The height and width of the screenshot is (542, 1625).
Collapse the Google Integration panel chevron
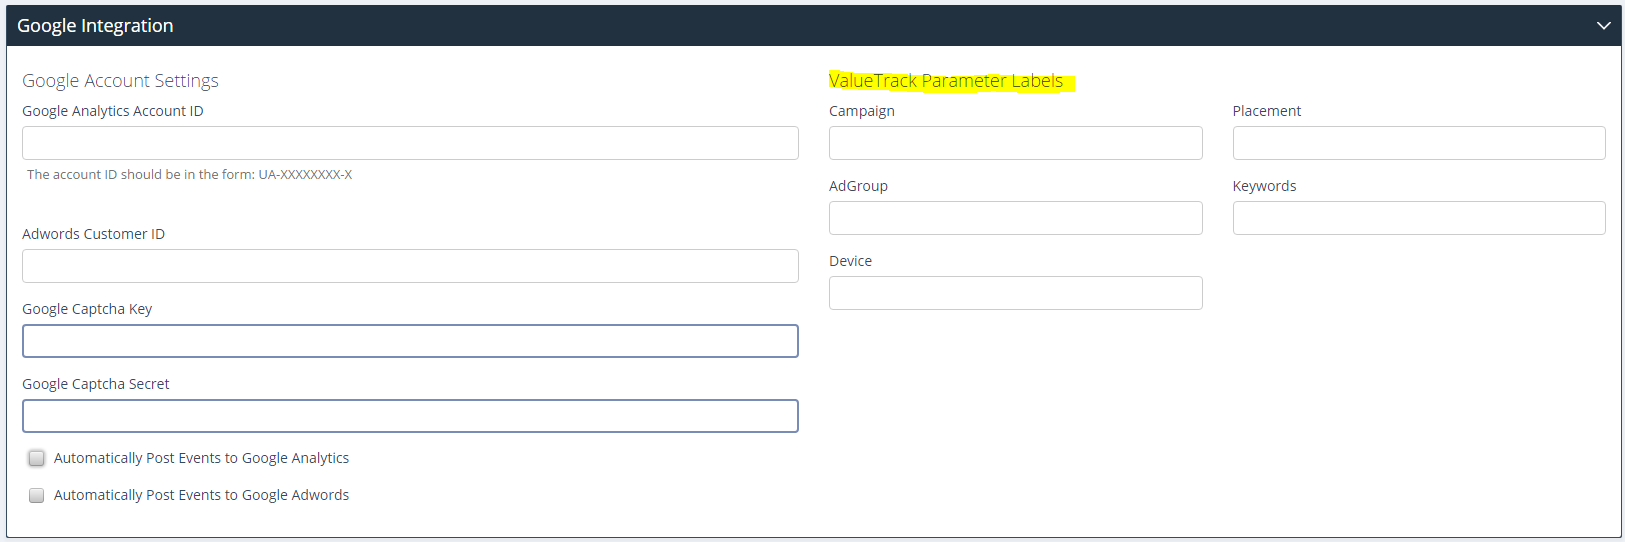pos(1603,26)
